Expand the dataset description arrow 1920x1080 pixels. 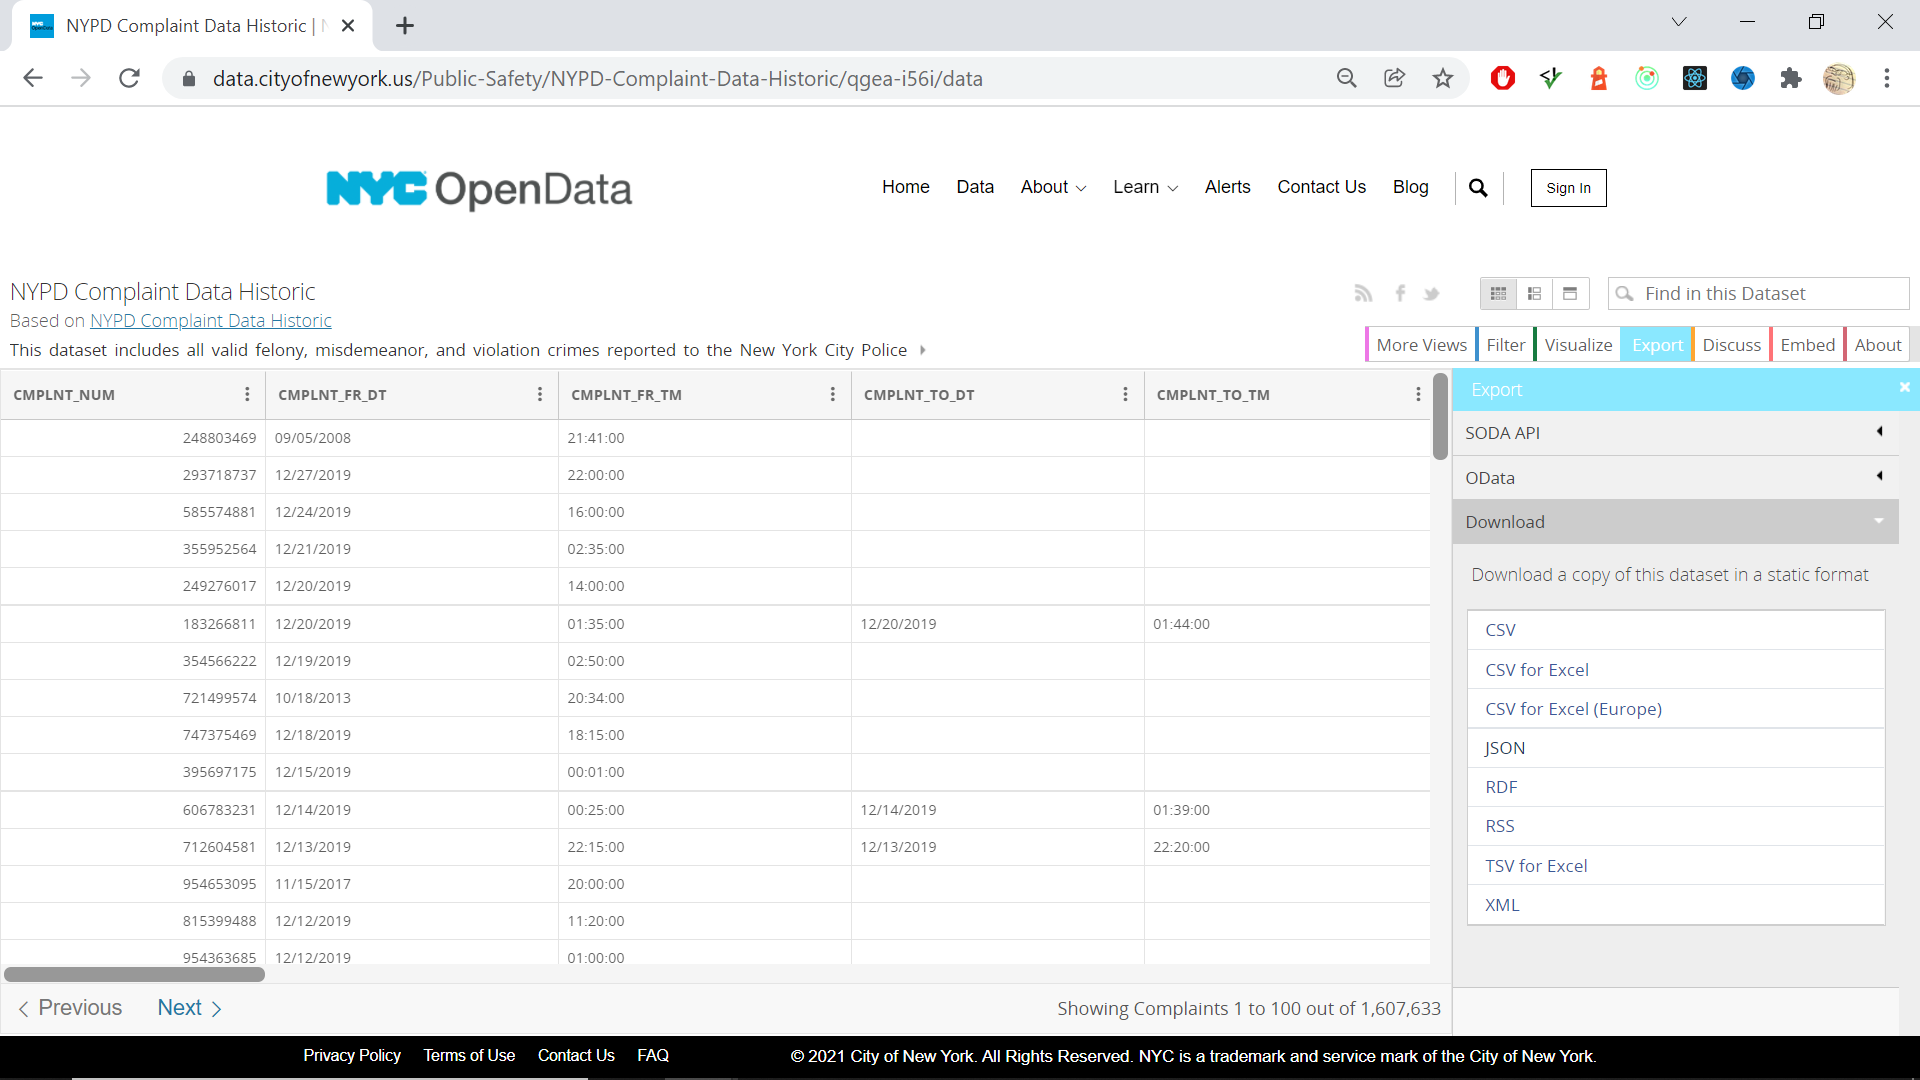922,350
